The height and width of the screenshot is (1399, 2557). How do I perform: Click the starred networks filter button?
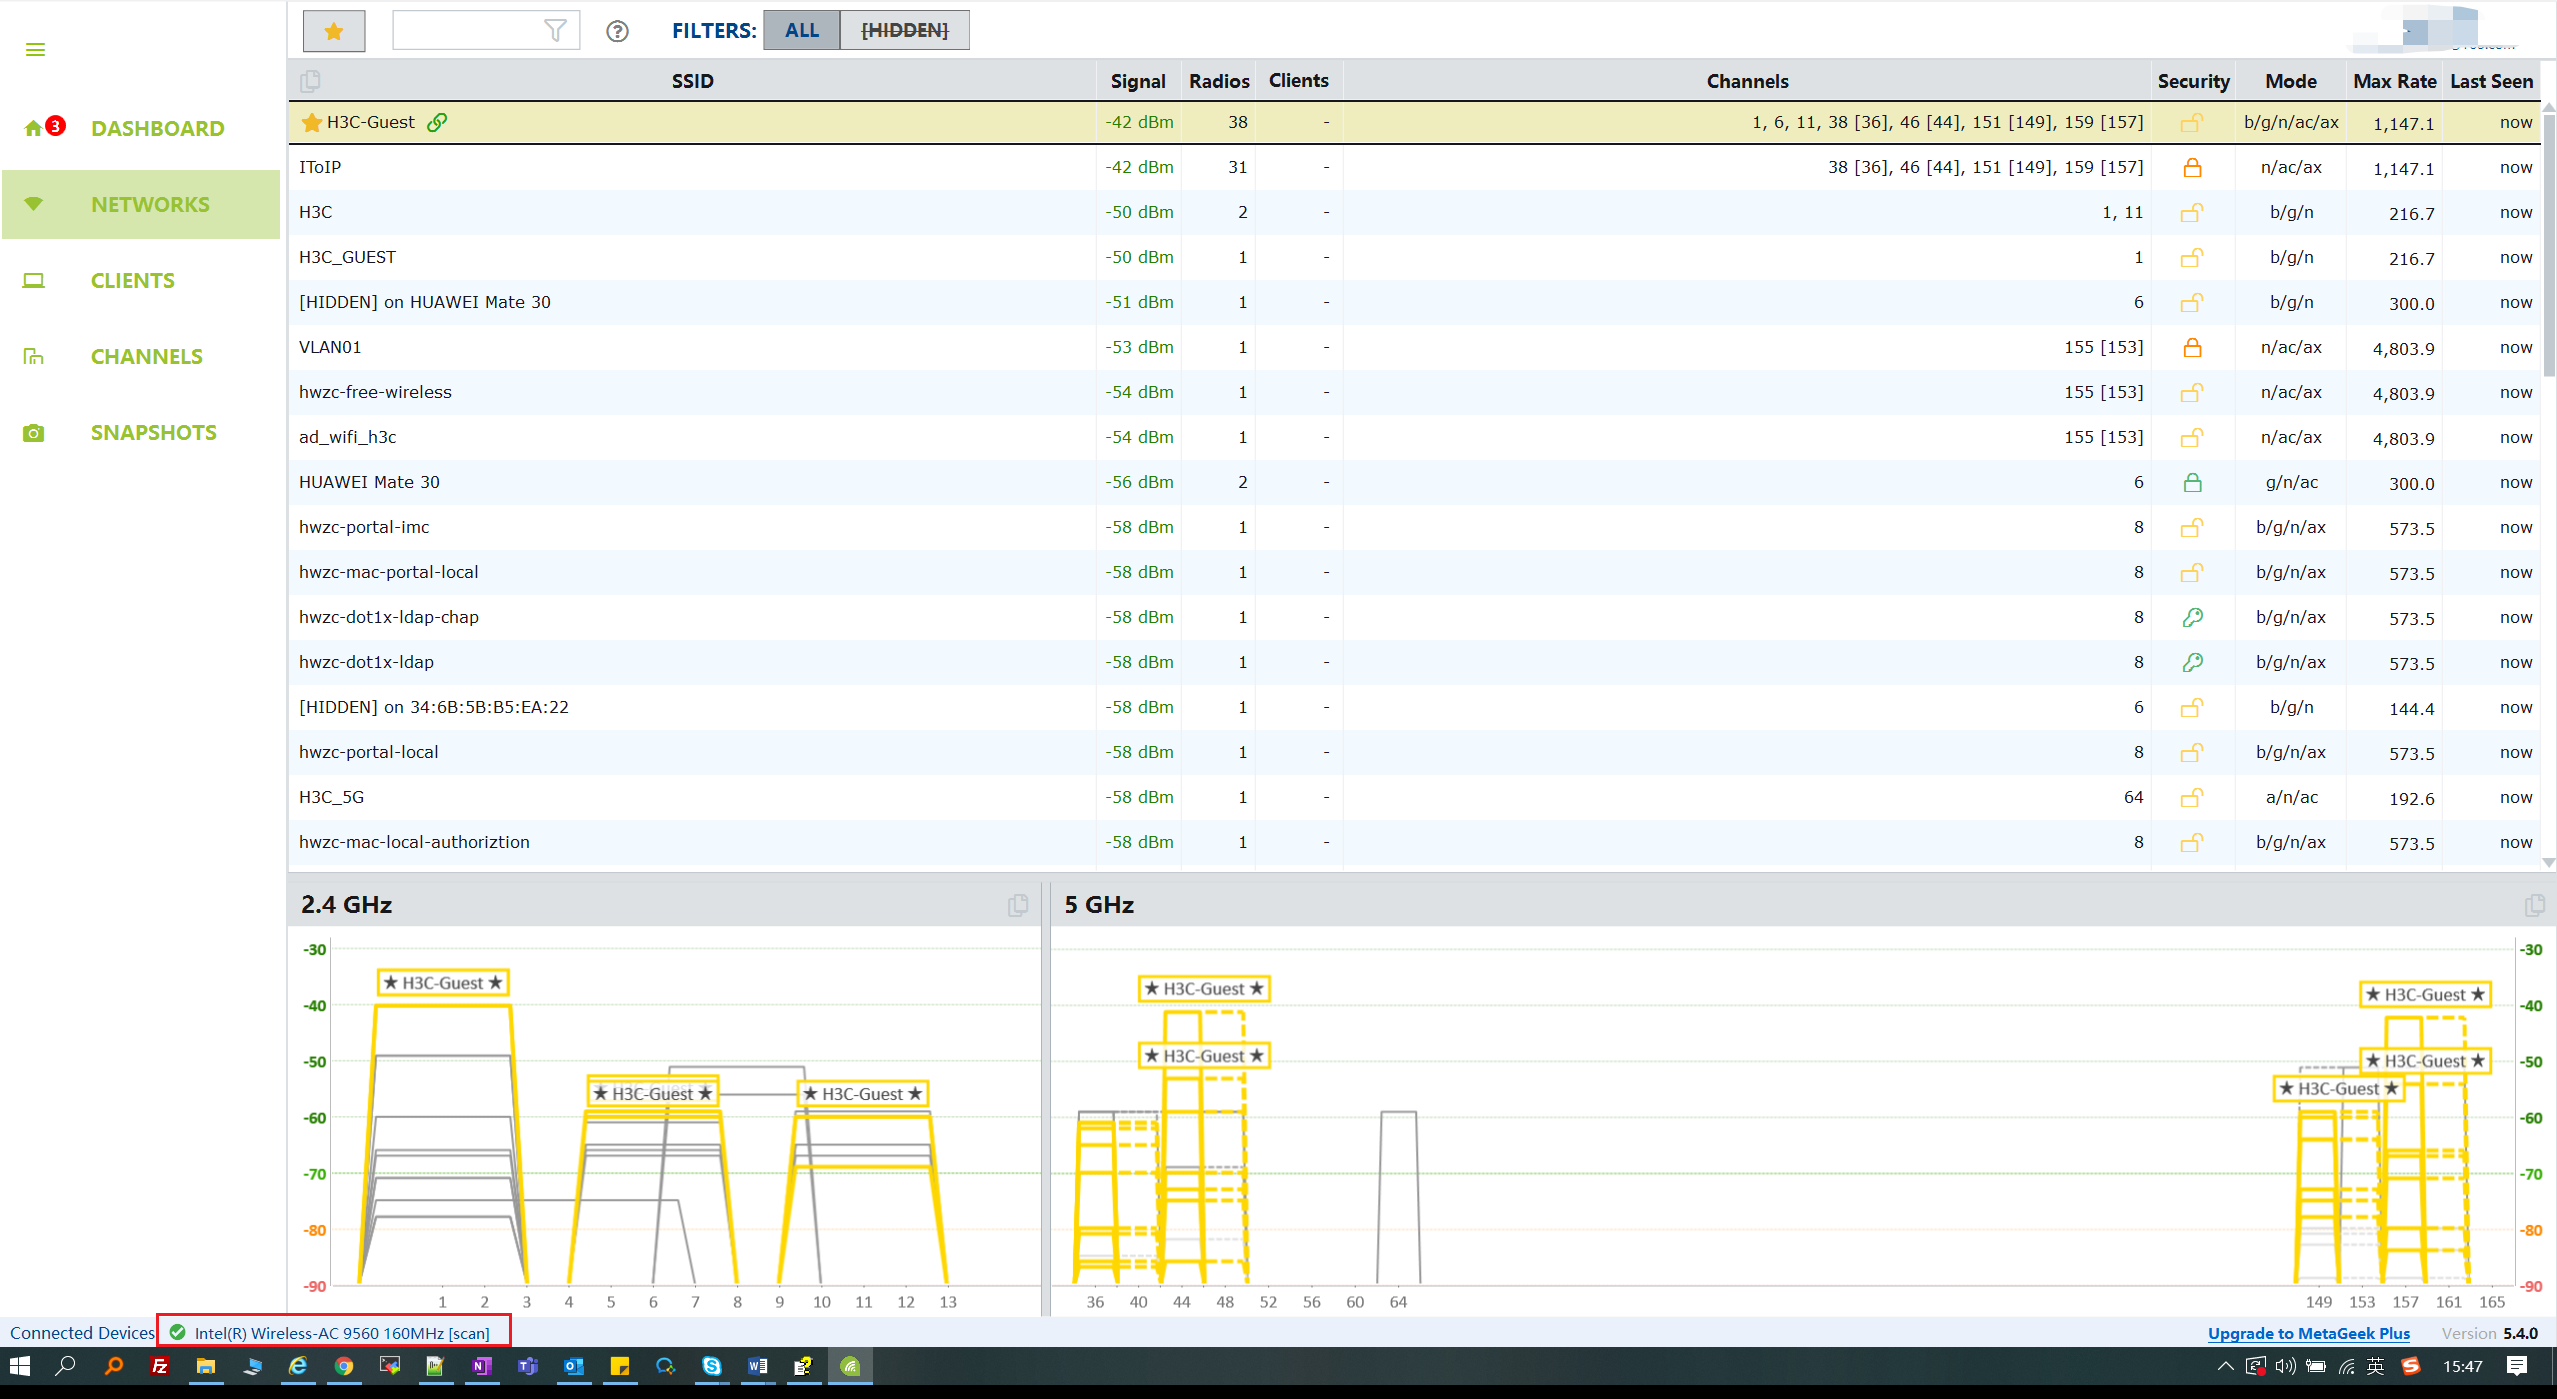334,31
